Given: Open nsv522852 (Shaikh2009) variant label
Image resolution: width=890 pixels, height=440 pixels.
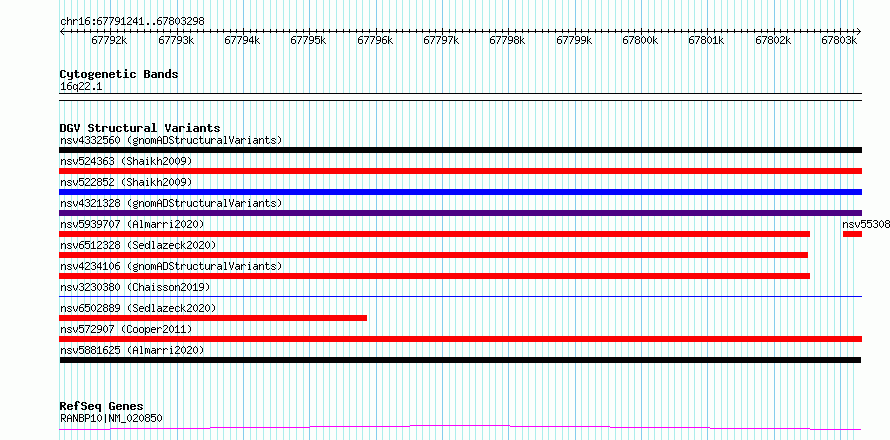Looking at the screenshot, I should tap(126, 182).
